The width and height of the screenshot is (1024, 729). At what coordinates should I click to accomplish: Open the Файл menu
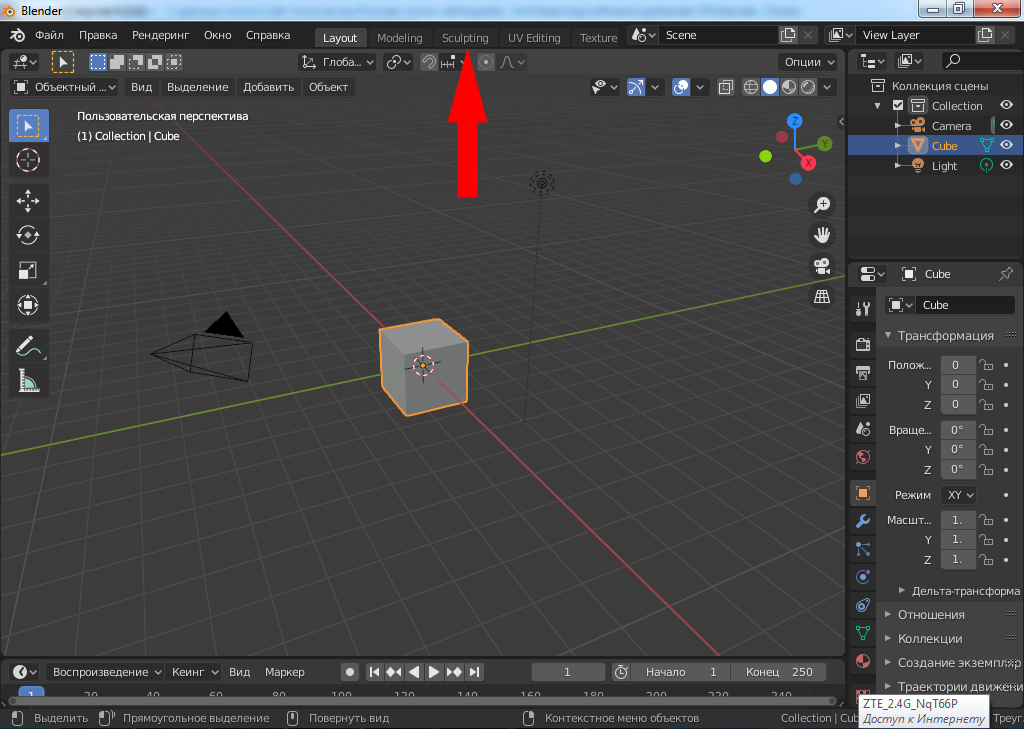coord(49,35)
